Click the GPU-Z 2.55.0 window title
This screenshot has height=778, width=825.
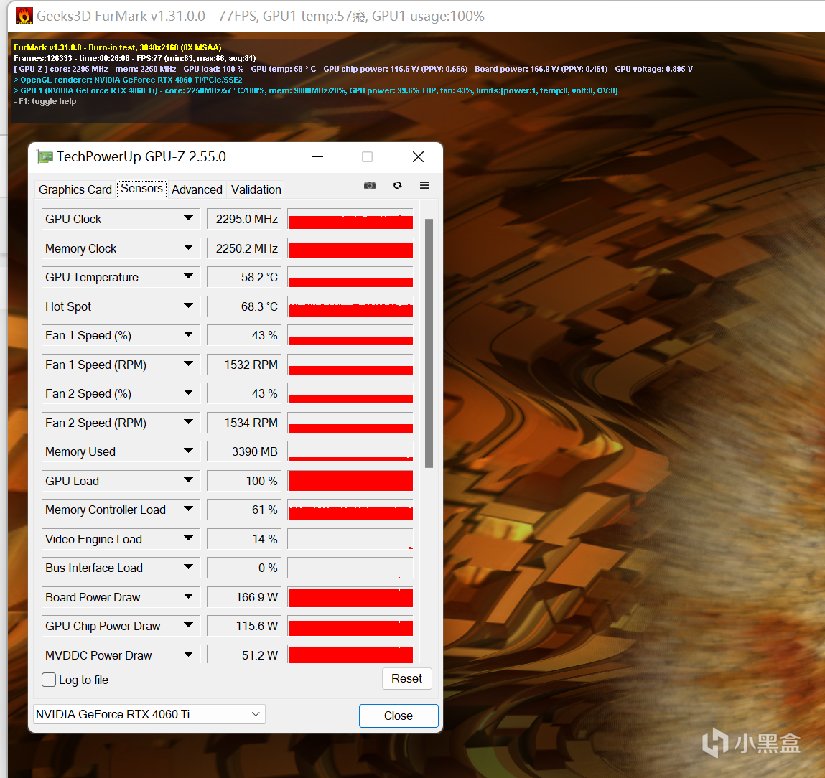[x=141, y=156]
